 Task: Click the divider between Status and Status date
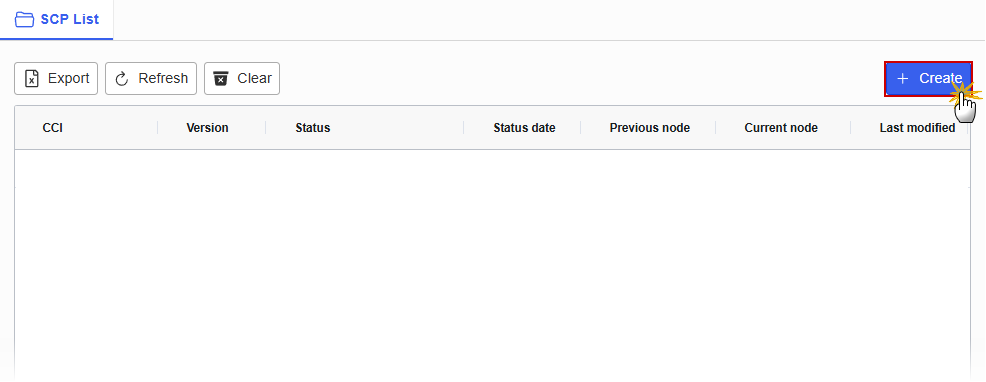pyautogui.click(x=463, y=128)
